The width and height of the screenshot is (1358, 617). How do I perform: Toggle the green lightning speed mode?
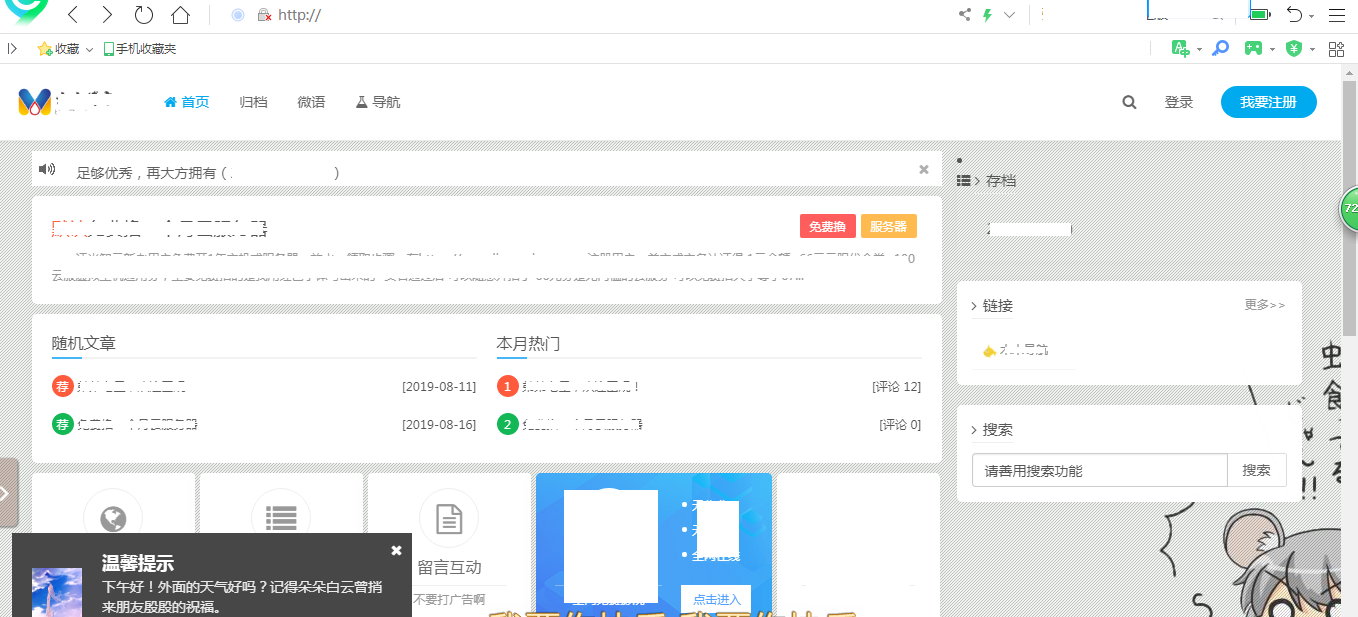tap(986, 14)
